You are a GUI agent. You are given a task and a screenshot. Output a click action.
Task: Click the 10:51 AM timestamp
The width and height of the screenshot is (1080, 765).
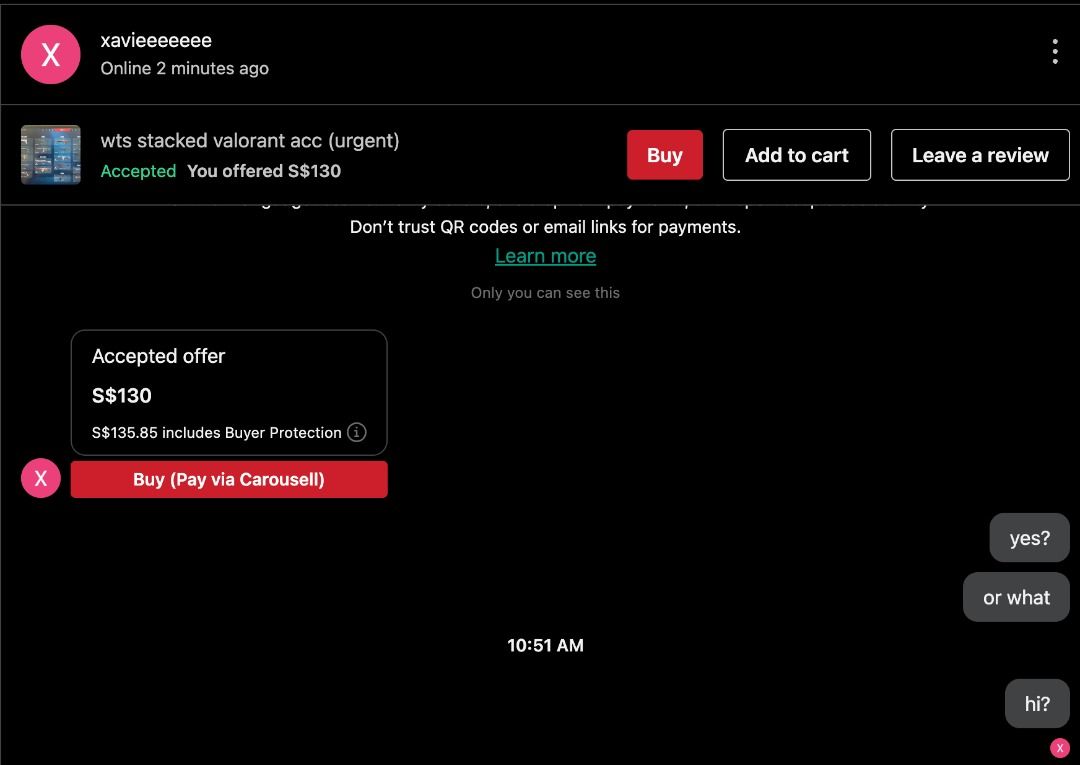click(x=546, y=646)
